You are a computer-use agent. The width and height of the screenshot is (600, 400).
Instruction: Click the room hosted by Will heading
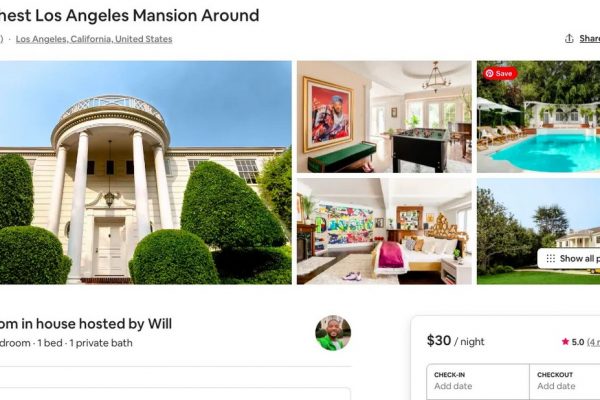click(x=85, y=324)
